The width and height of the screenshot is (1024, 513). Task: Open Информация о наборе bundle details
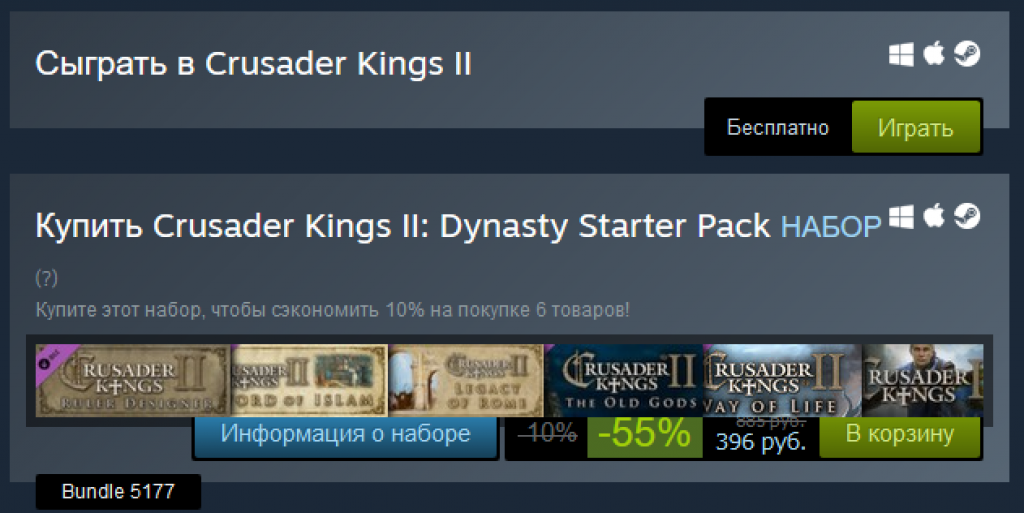tap(345, 435)
